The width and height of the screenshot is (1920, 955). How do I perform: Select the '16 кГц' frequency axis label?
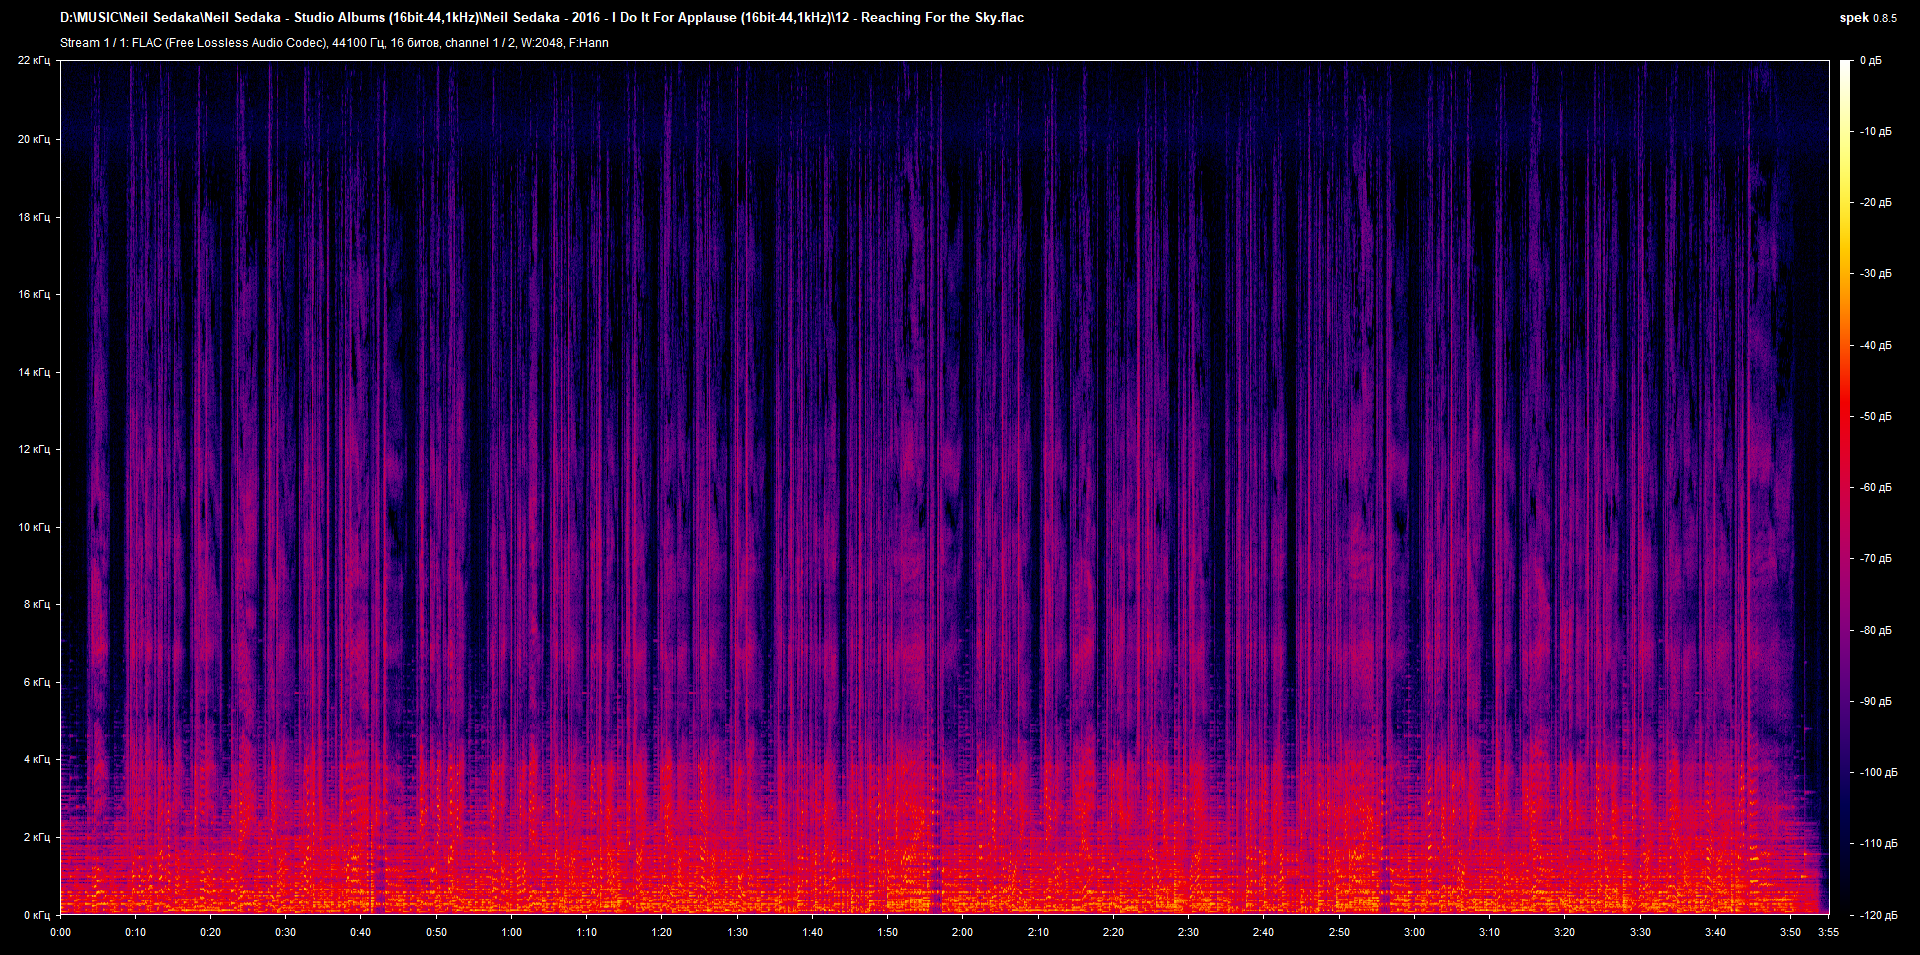(34, 294)
